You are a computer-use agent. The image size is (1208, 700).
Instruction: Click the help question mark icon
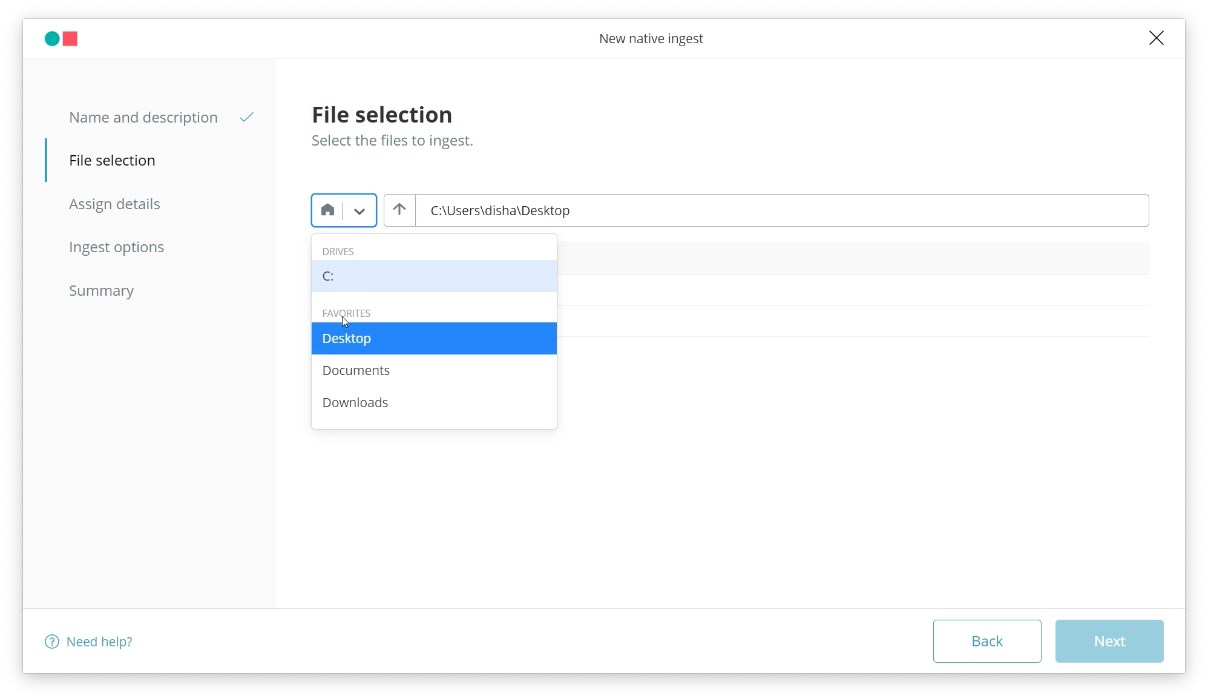click(x=52, y=642)
